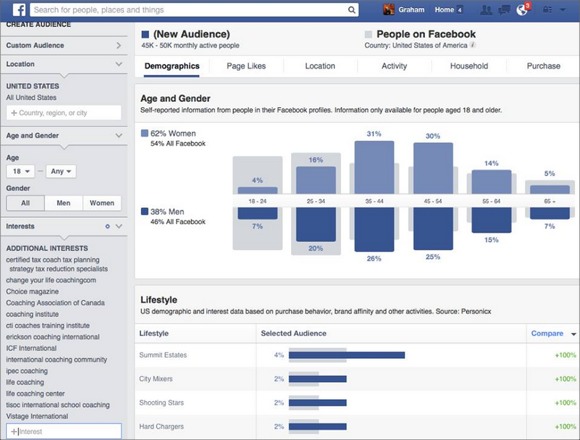Switch to the Activity tab
Screen dimensions: 580x440
click(394, 66)
